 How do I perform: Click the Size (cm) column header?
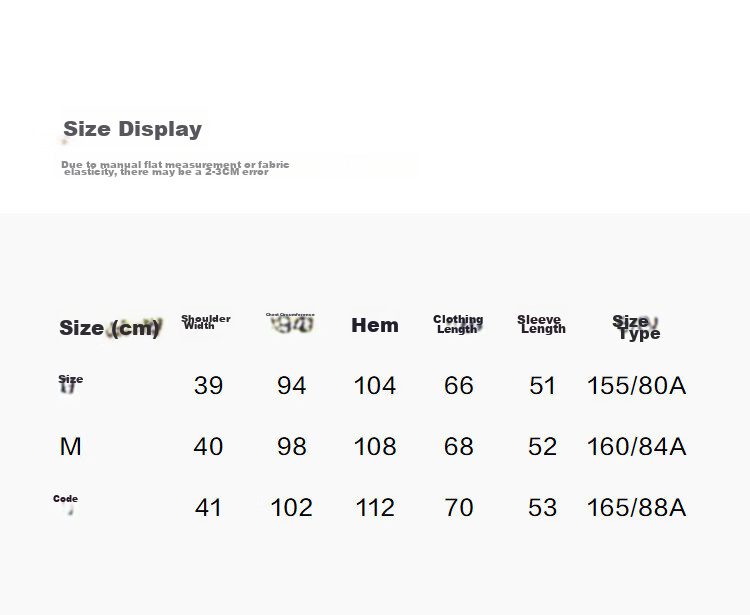point(110,328)
